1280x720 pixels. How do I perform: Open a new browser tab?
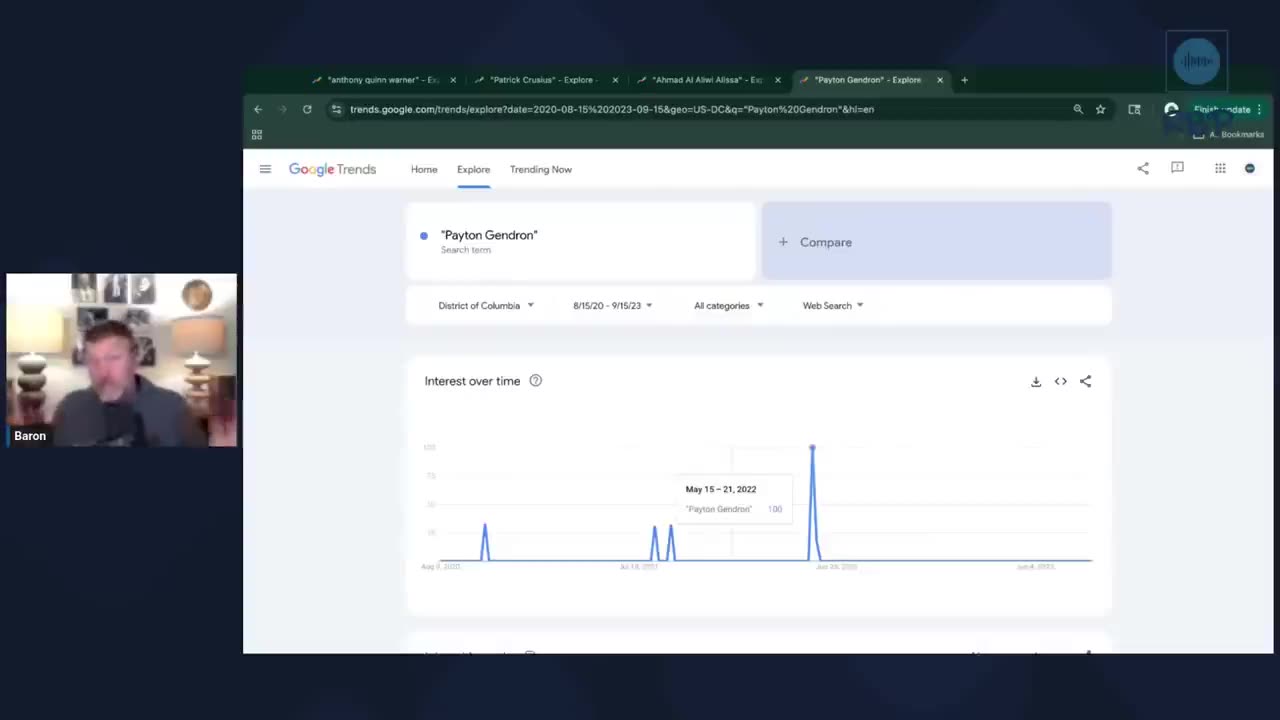pos(964,80)
